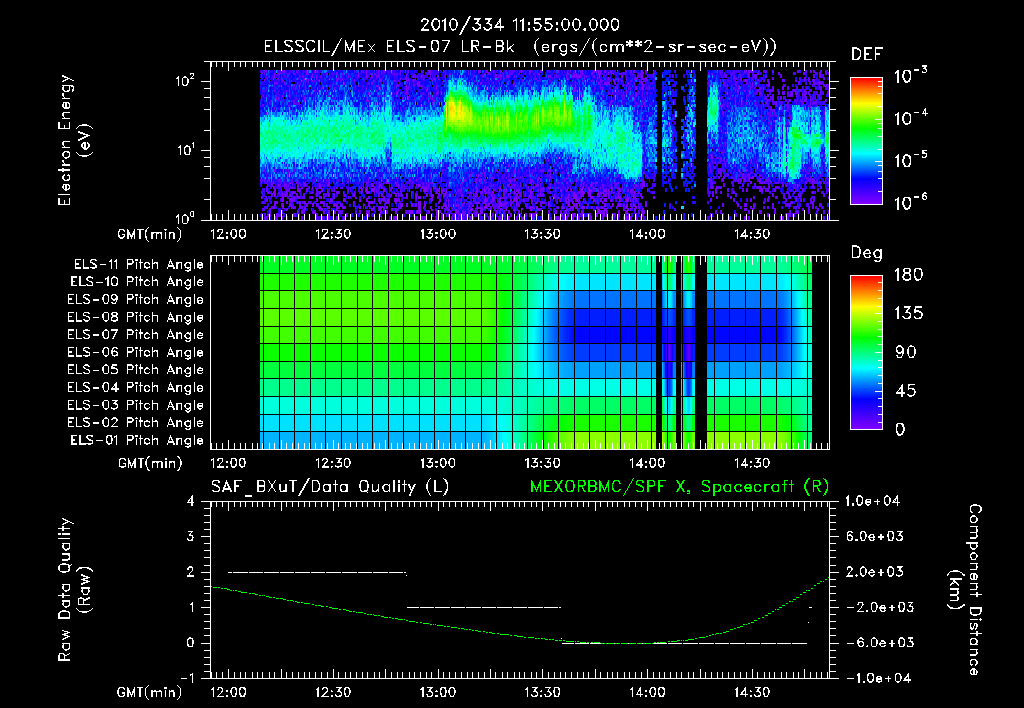Click the 14:00 tick label under pitch angle panel
1024x708 pixels.
coord(647,463)
